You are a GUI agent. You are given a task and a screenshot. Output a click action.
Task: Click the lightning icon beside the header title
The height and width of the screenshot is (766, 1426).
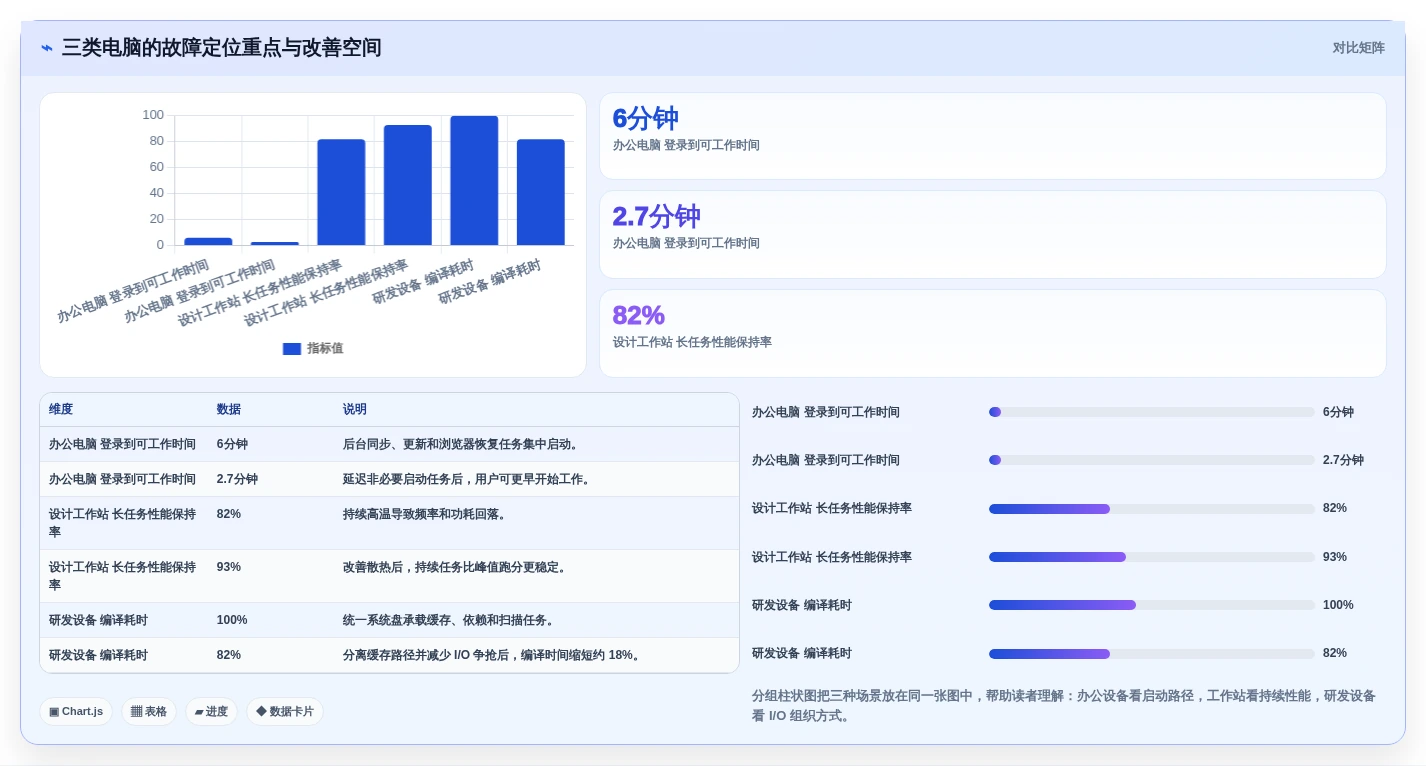click(x=47, y=48)
